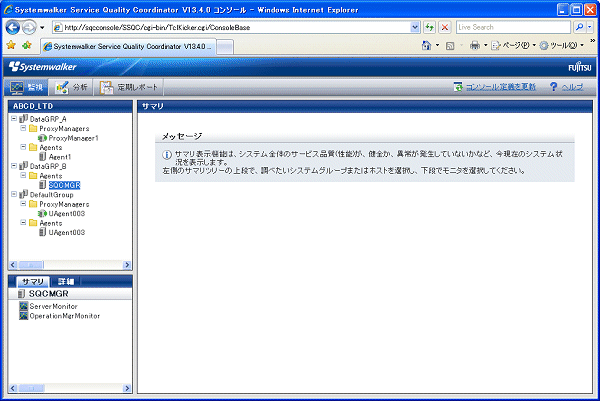Screen dimensions: 600x401
Task: Click the blue question mark help icon
Action: 553,86
